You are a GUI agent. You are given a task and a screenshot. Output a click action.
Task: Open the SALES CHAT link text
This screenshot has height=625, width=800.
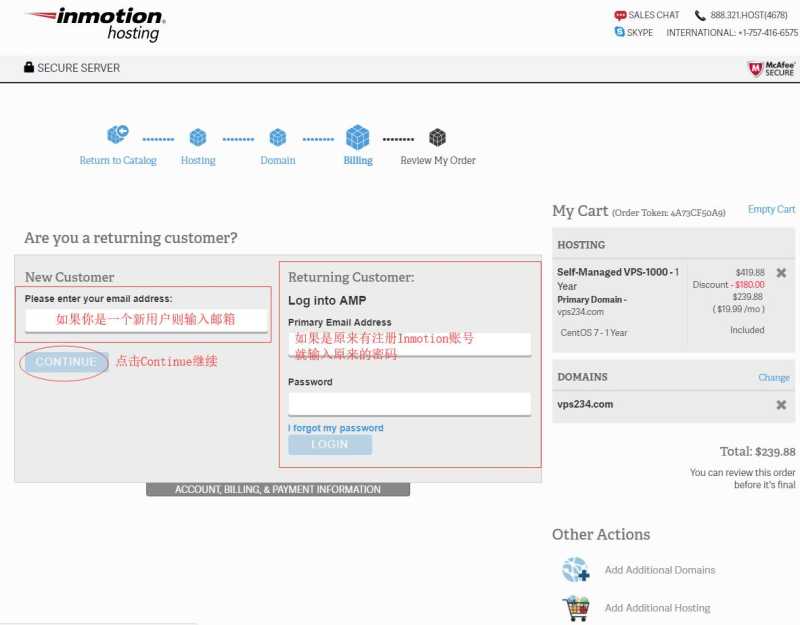654,15
